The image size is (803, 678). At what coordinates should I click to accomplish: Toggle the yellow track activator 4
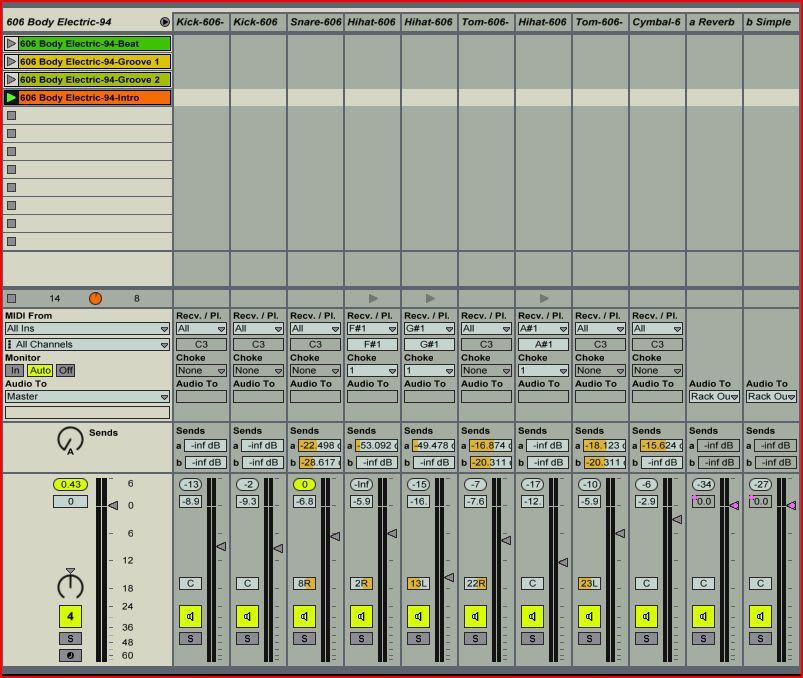[x=70, y=617]
